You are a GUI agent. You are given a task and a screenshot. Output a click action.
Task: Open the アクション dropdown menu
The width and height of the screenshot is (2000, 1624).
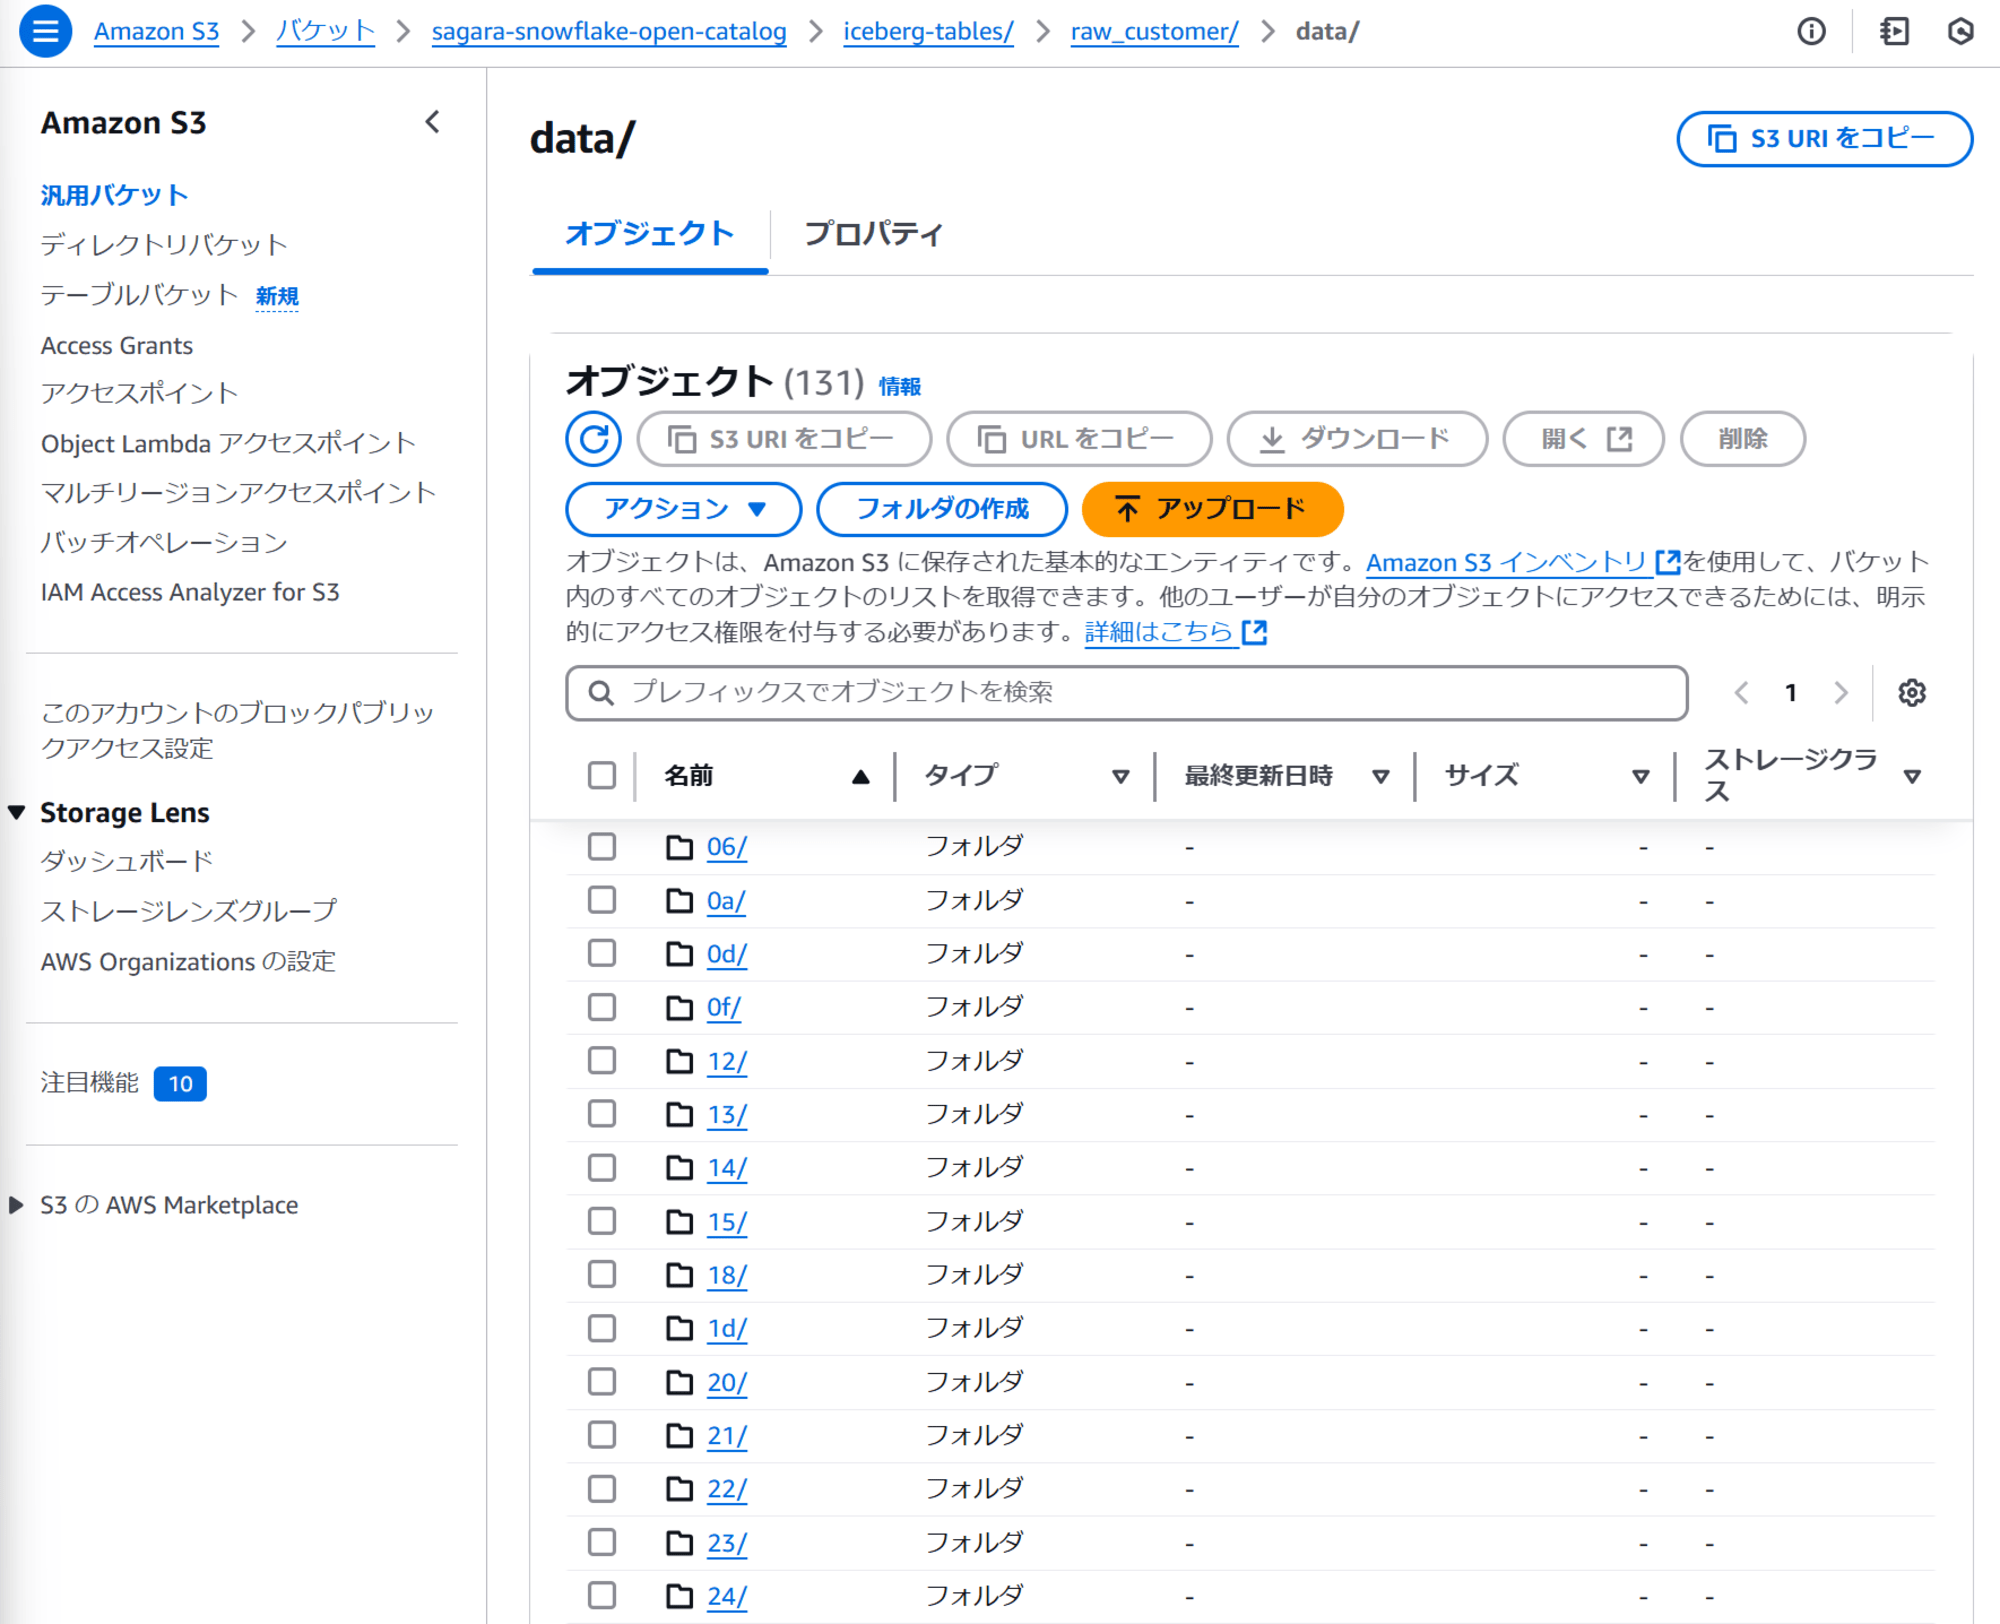684,509
